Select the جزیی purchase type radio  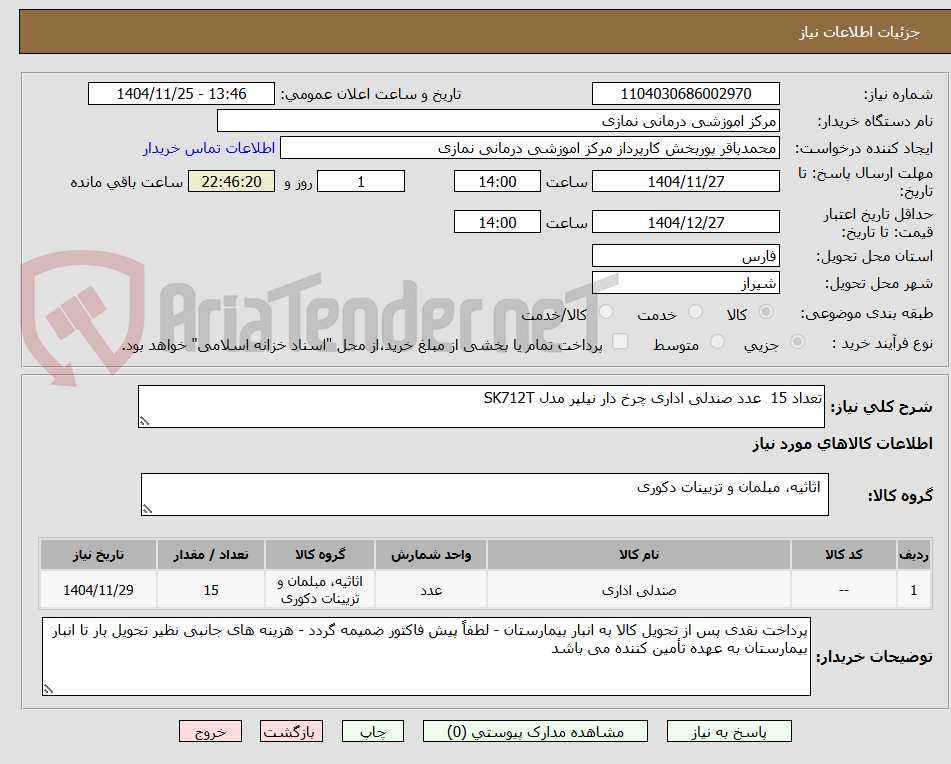click(x=798, y=342)
